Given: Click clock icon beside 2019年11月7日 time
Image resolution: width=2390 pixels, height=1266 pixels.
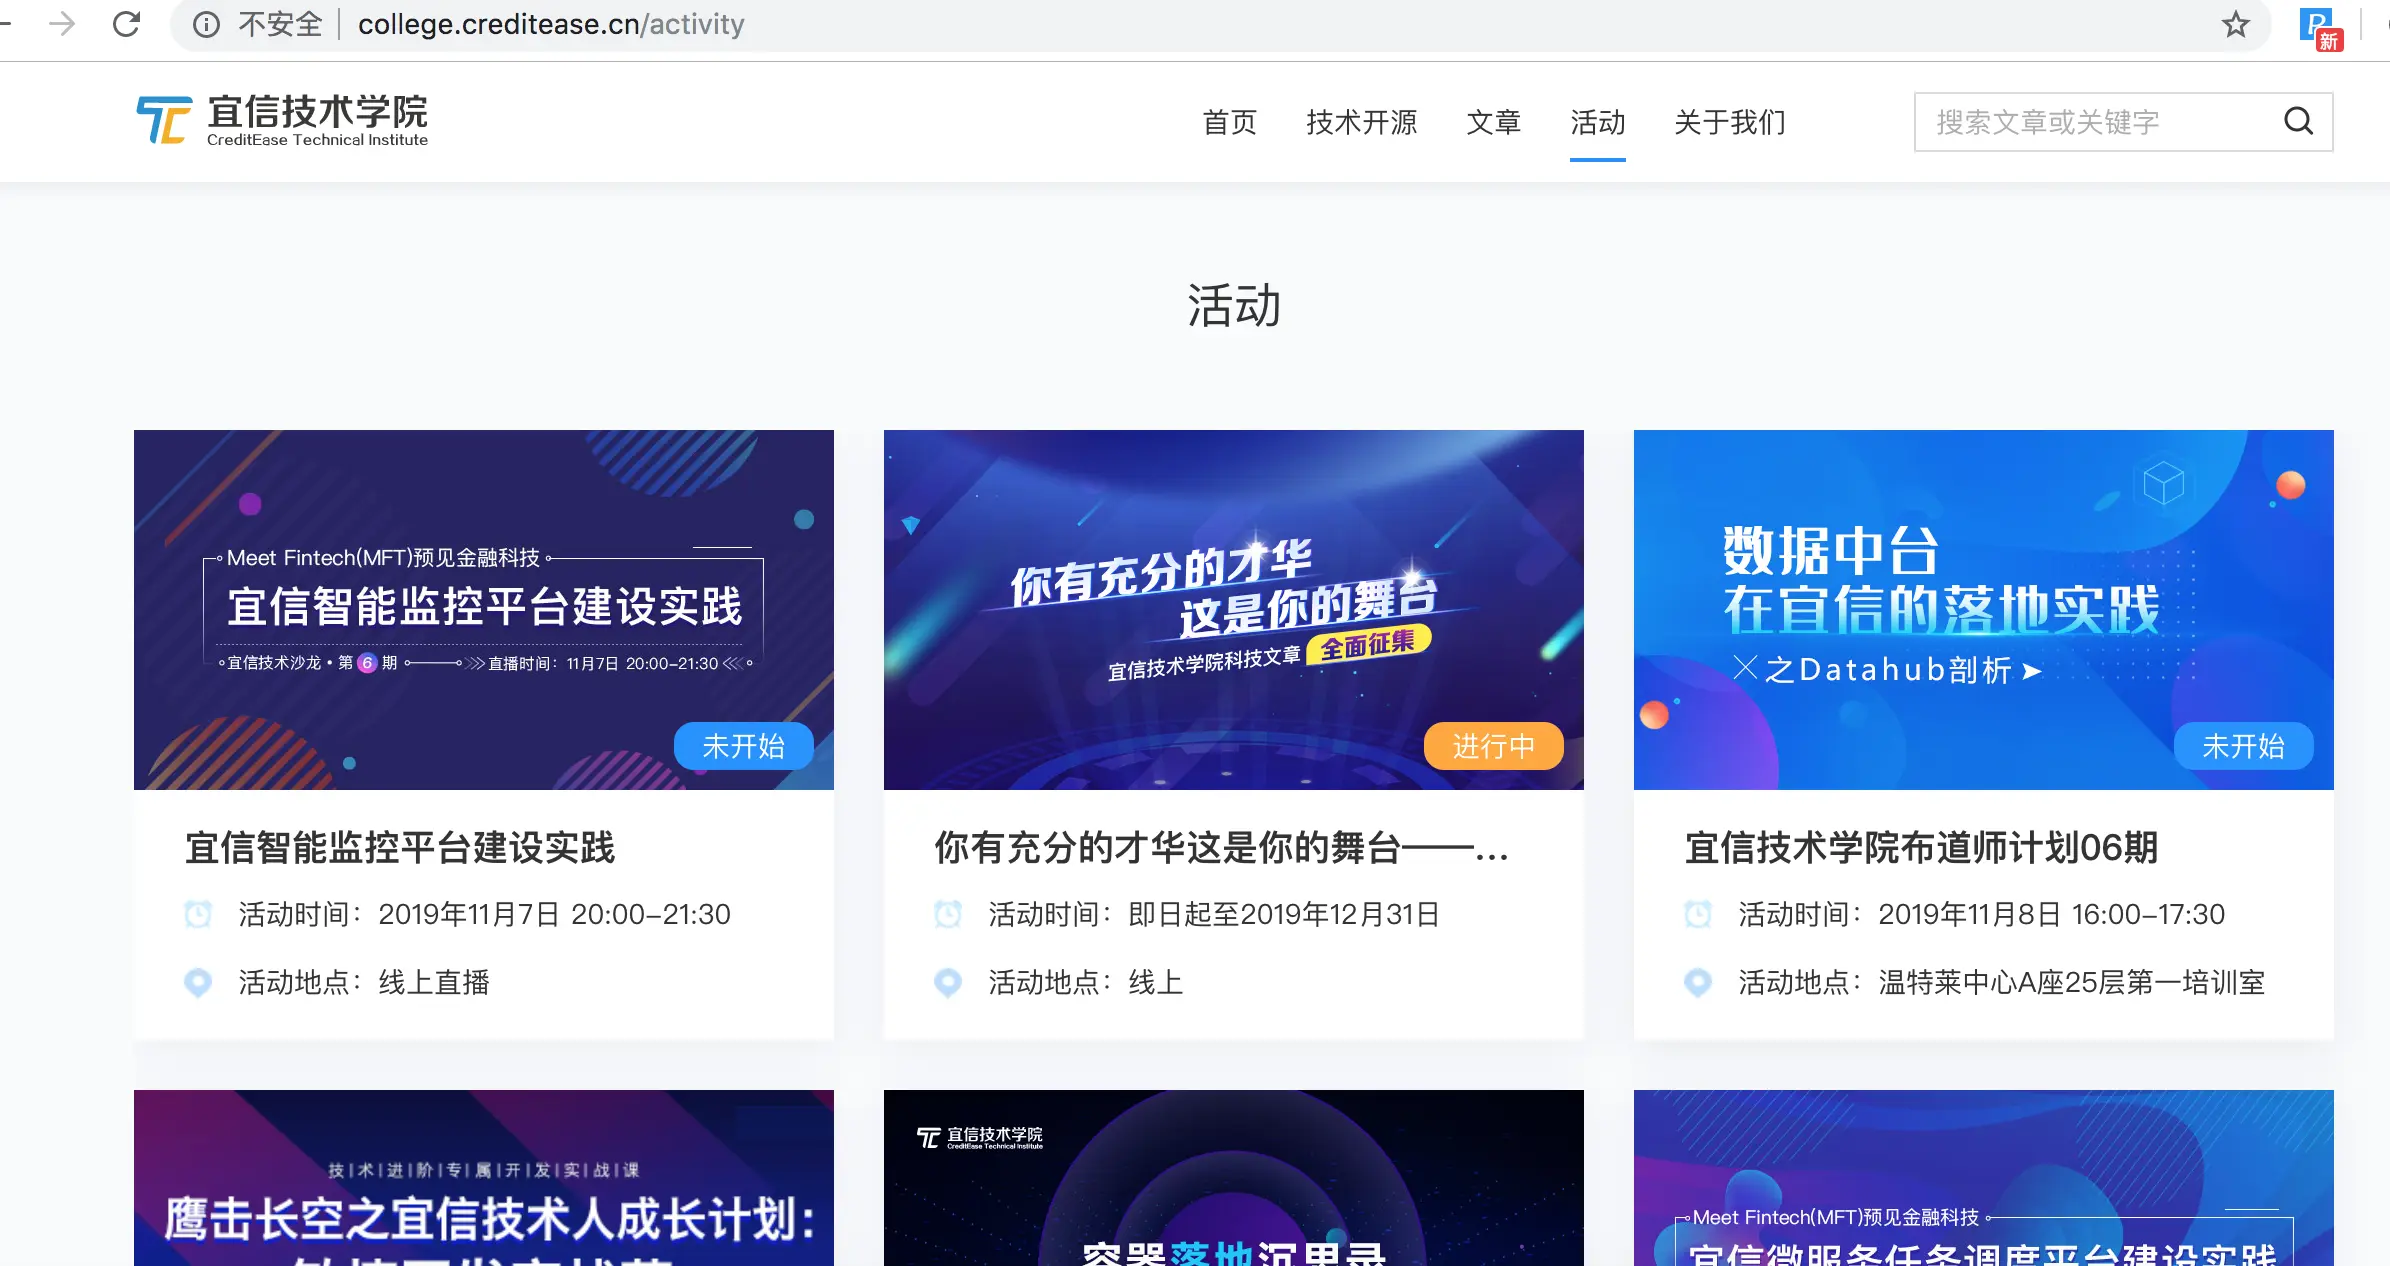Looking at the screenshot, I should coord(198,914).
